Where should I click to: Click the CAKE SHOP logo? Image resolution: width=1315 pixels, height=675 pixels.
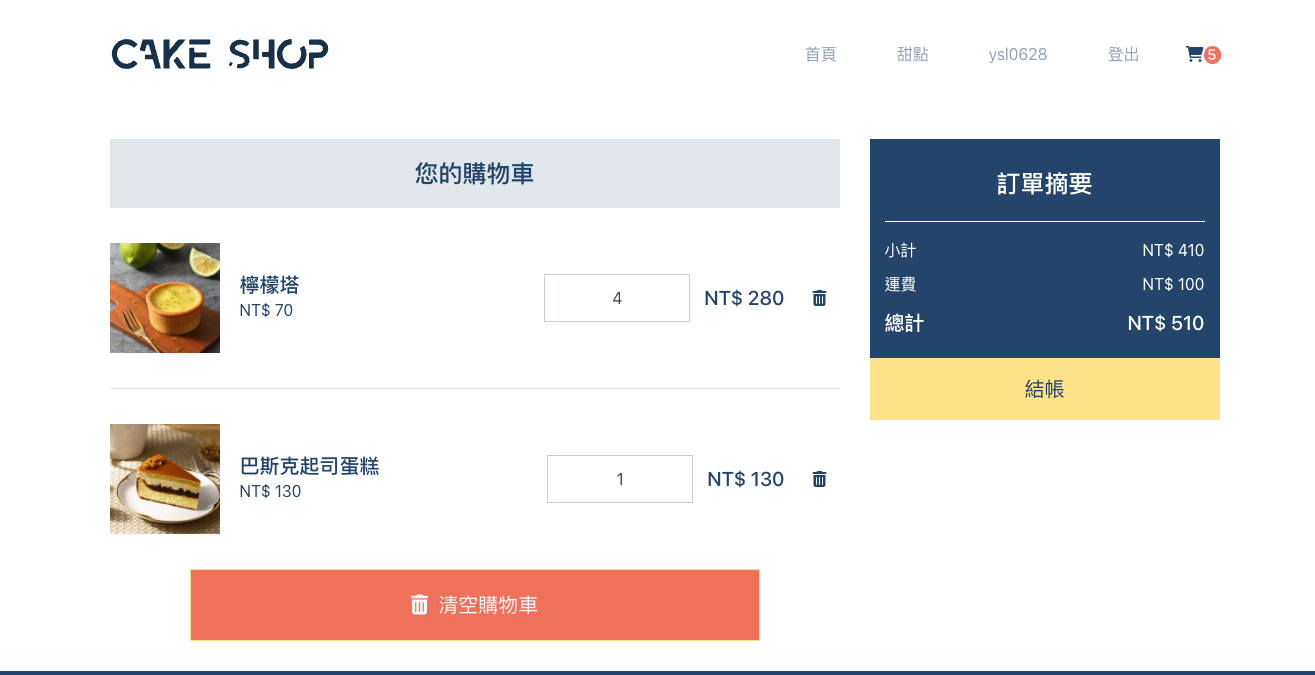220,54
